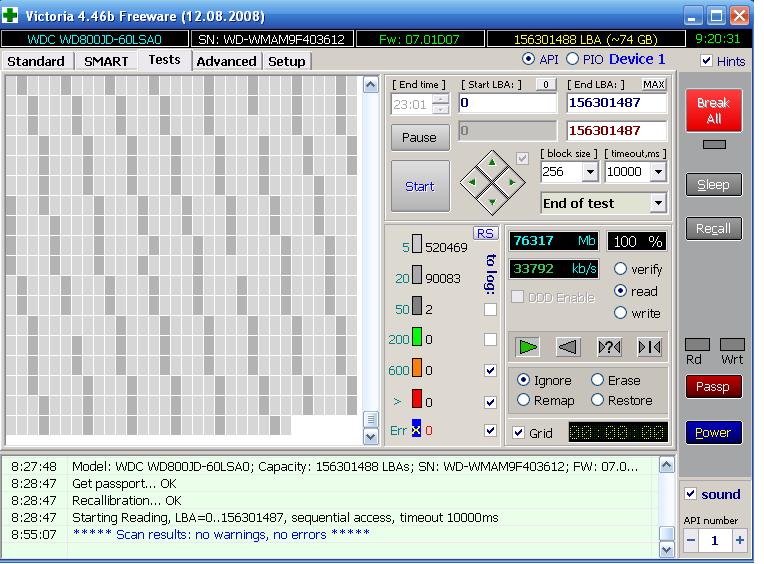Open the block size dropdown
Screen dimensions: 764x564
(589, 172)
